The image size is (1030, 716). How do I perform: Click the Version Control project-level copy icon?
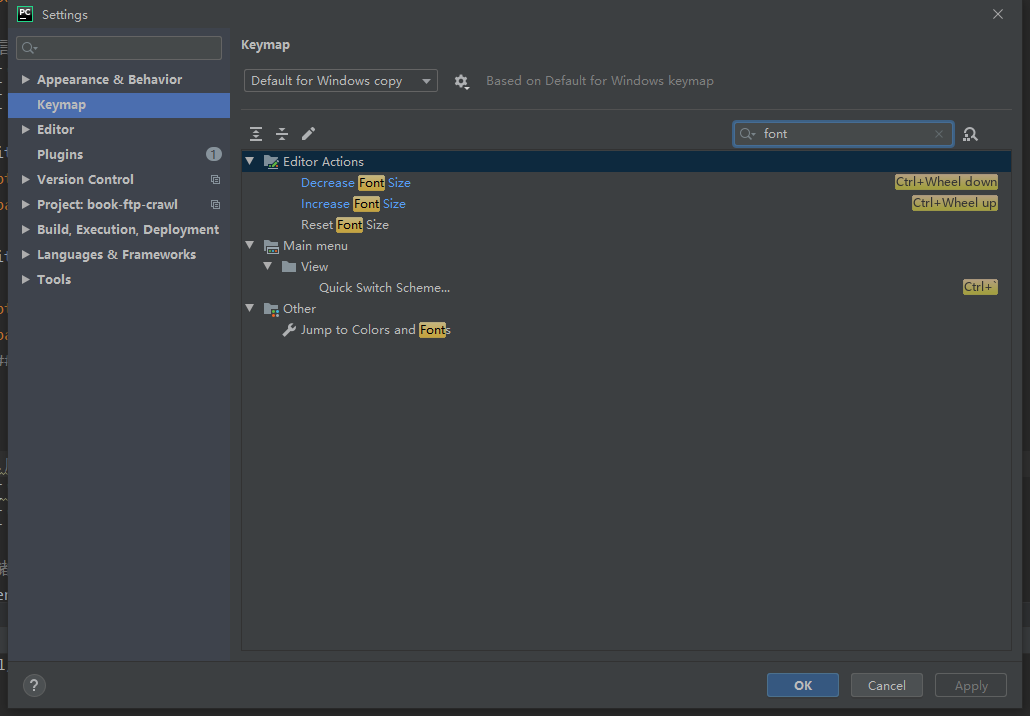pyautogui.click(x=215, y=179)
